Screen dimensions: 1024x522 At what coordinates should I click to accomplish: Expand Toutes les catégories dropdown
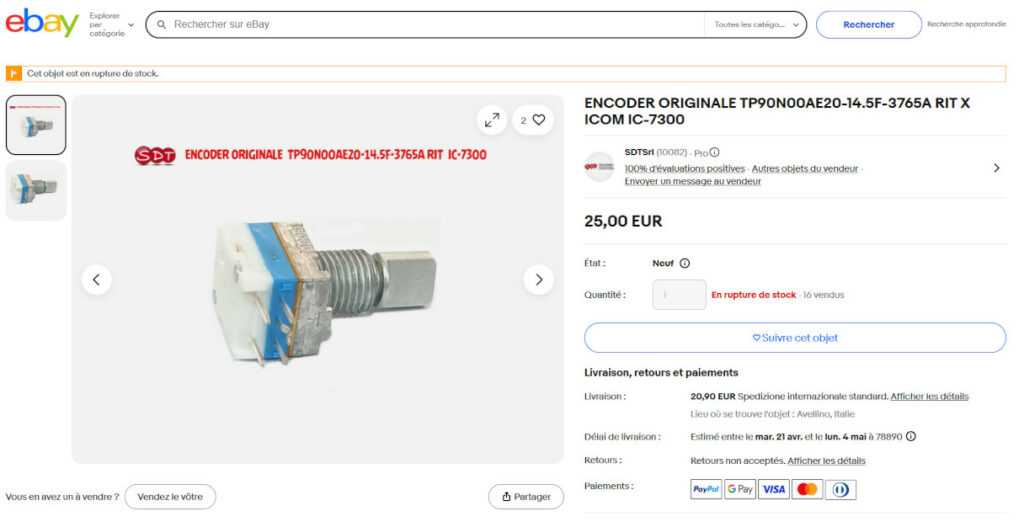[x=756, y=25]
